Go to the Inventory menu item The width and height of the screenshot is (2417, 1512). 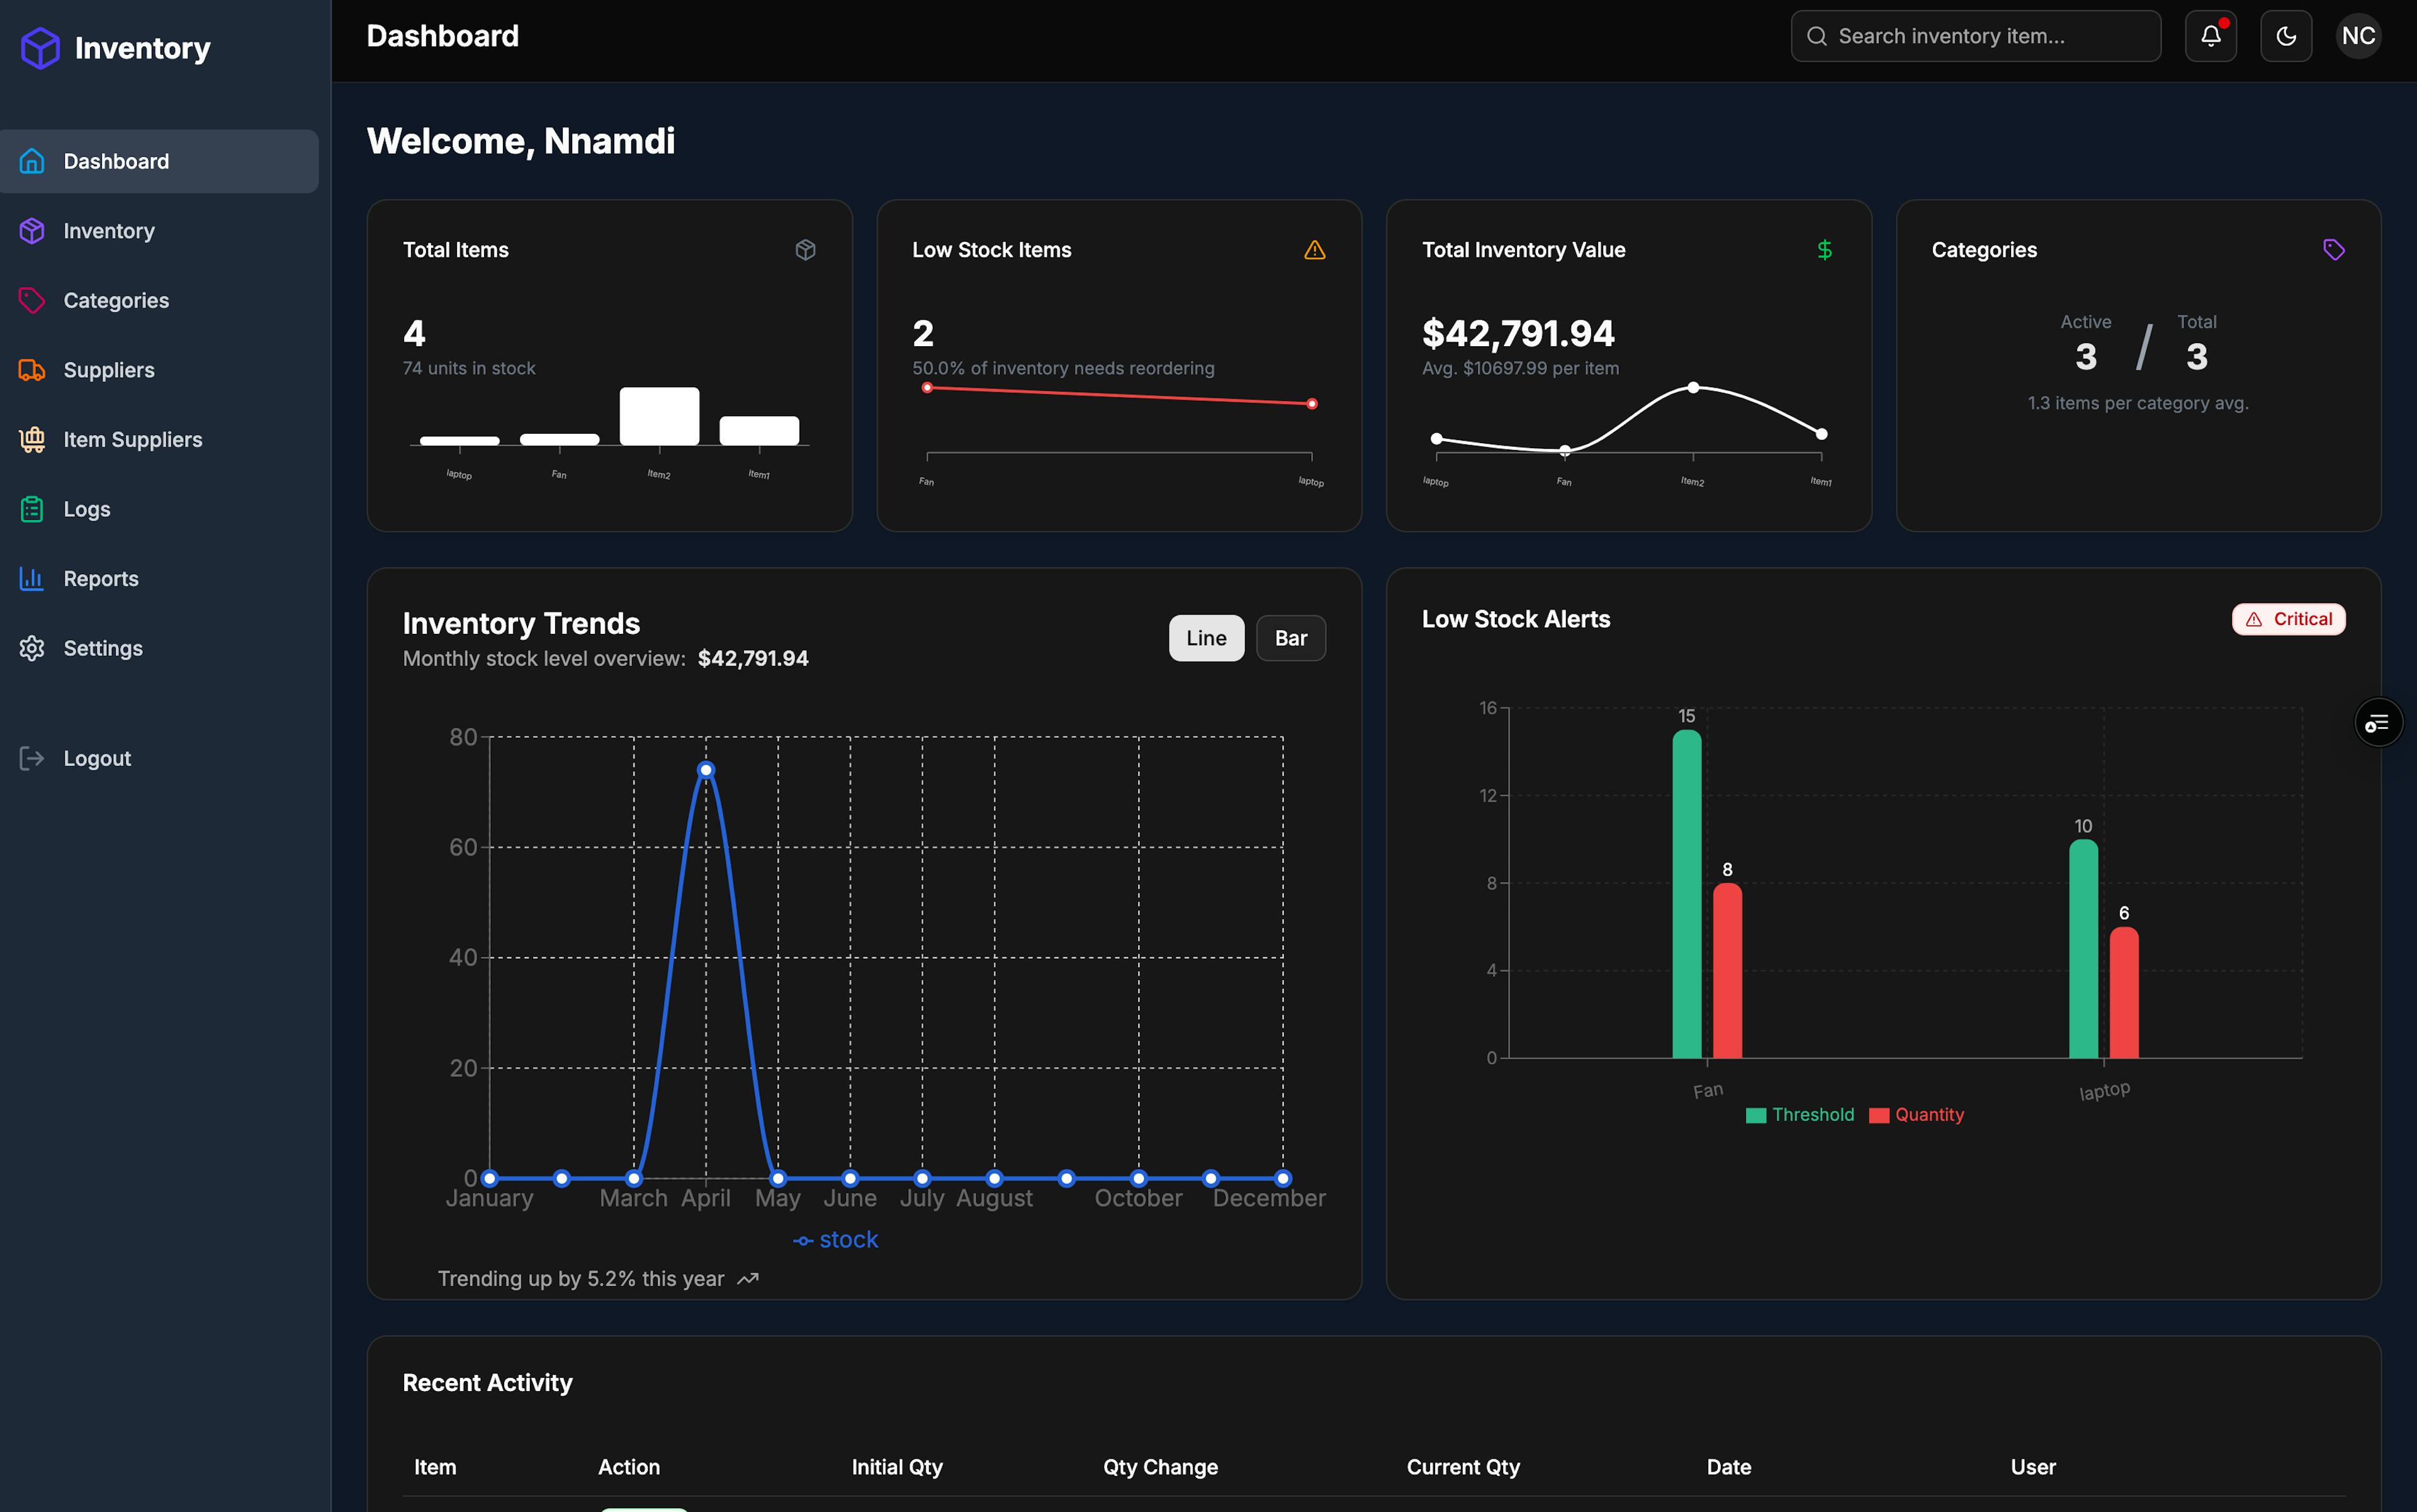coord(109,231)
